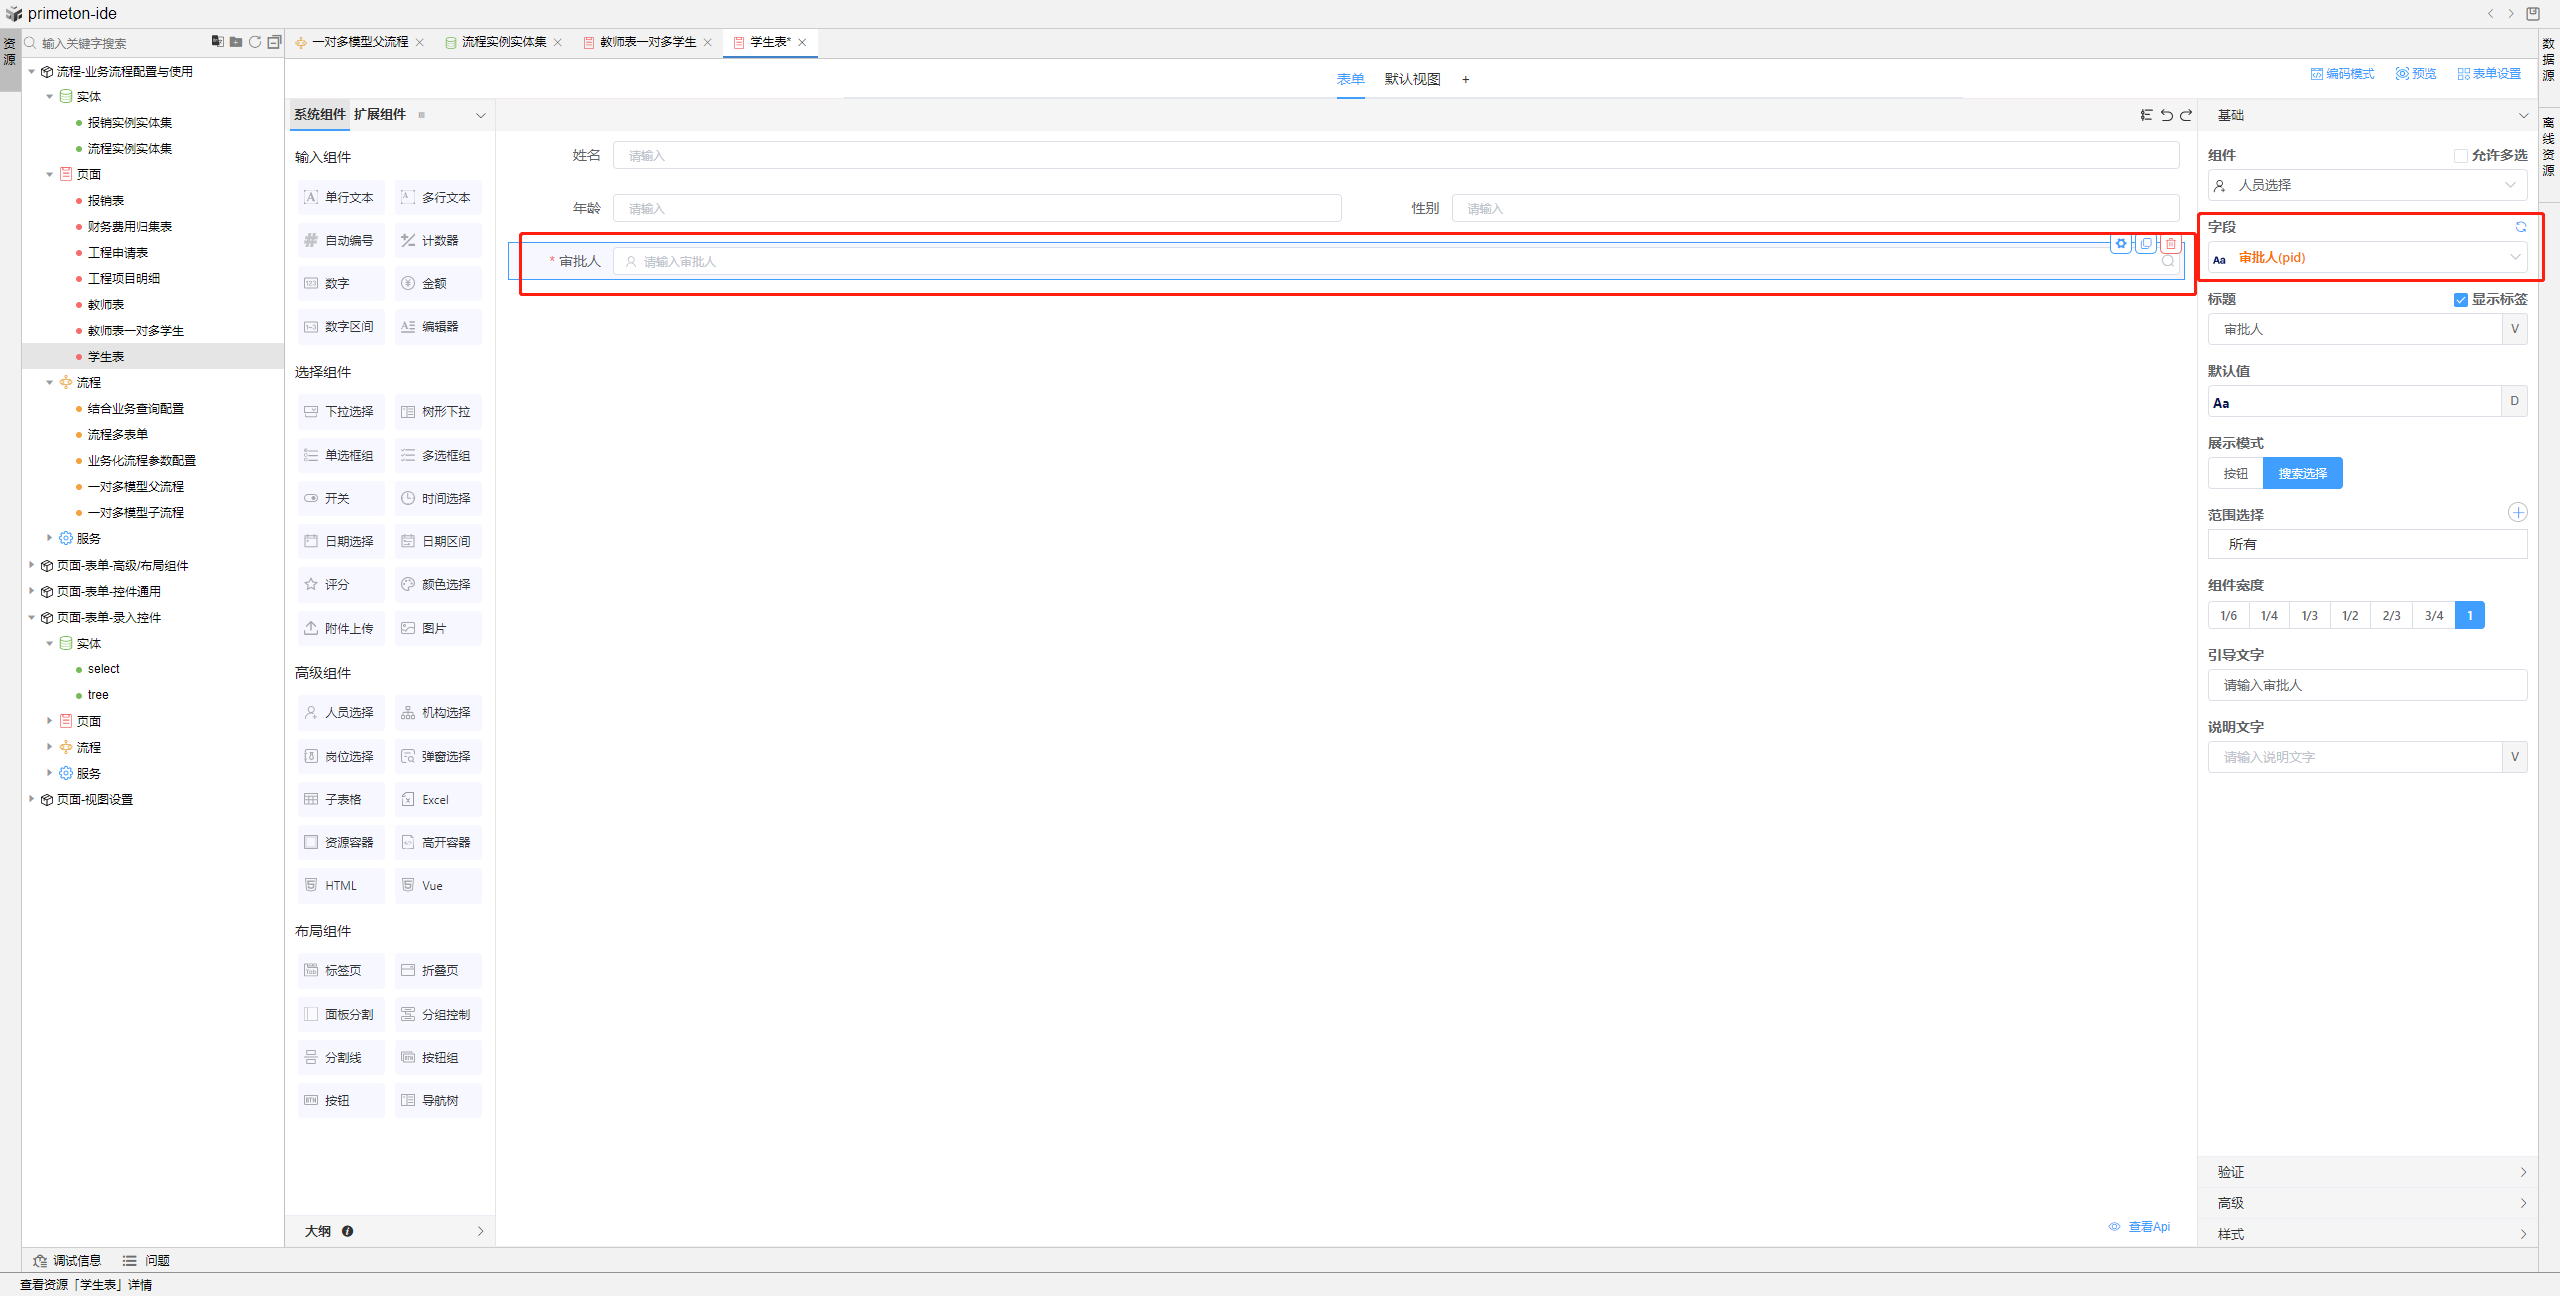Switch to the 教师表一对多学生 tab
The image size is (2560, 1297).
(x=647, y=42)
